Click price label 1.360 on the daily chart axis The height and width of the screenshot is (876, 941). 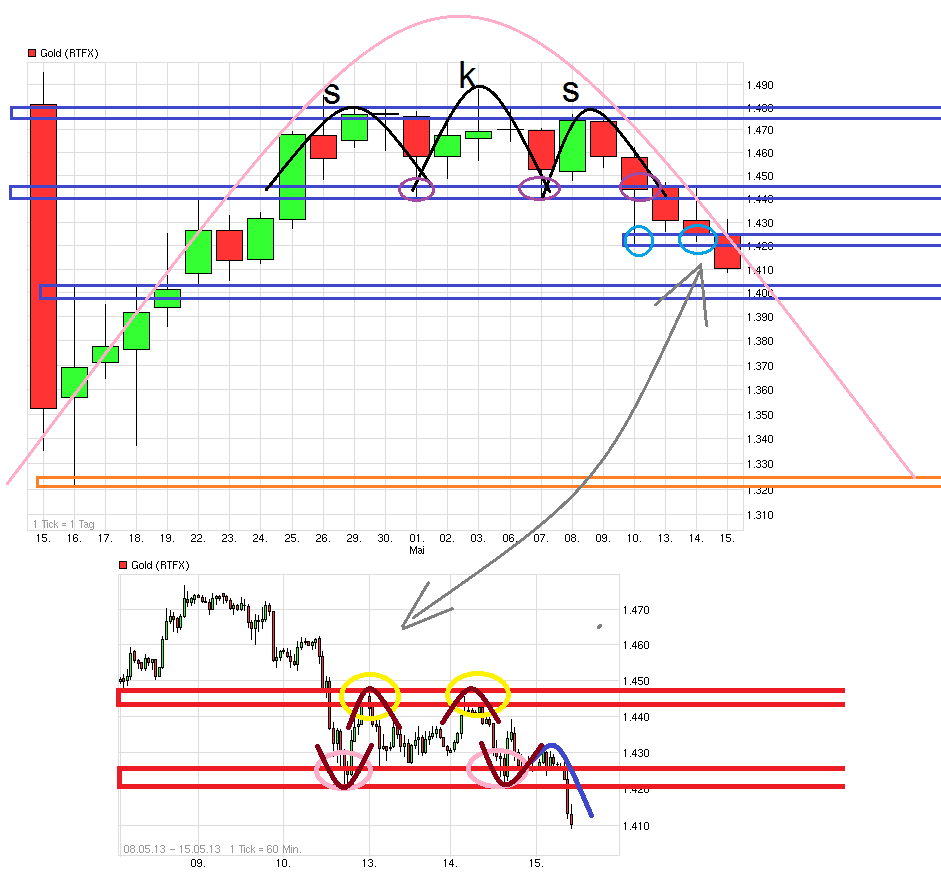[760, 390]
